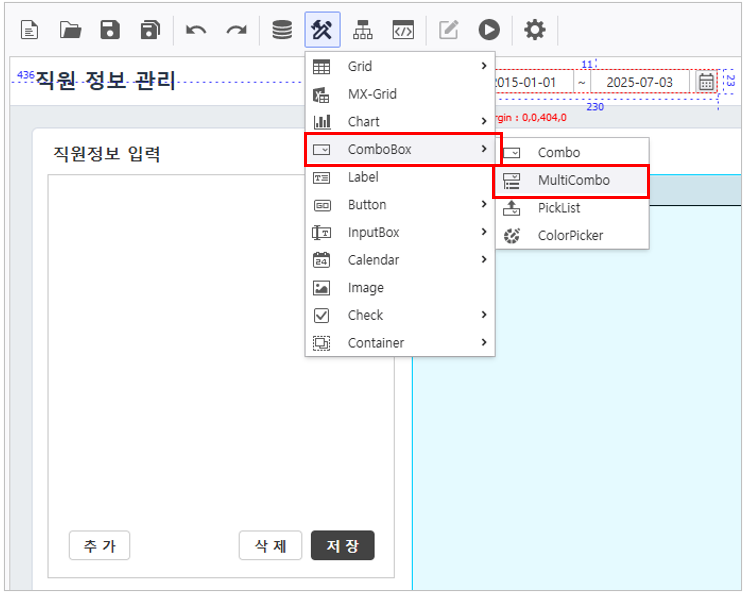745x593 pixels.
Task: Click the save icon in toolbar
Action: click(110, 30)
